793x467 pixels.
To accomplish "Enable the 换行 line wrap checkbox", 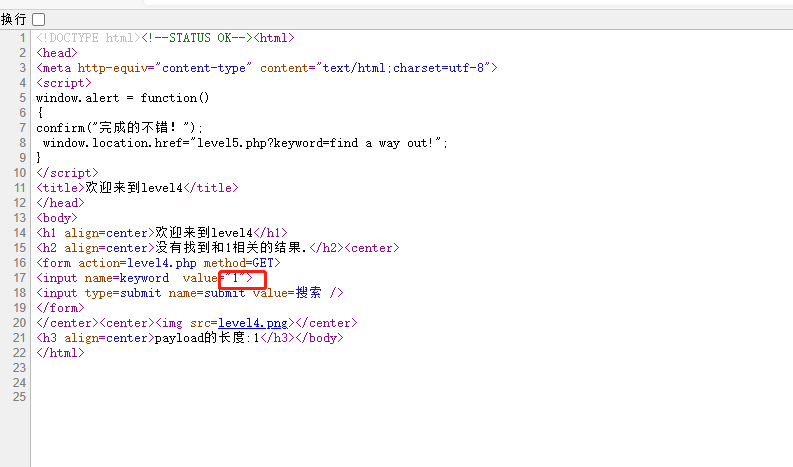I will coord(38,19).
